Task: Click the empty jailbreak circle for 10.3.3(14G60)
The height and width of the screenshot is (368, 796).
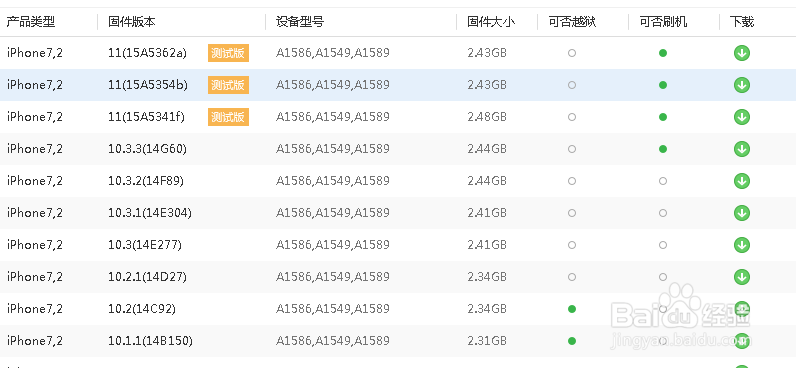Action: pos(572,149)
